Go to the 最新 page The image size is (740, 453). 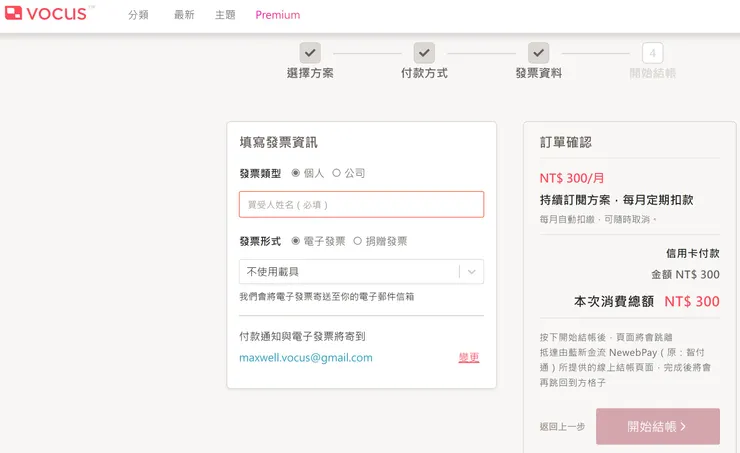tap(184, 15)
